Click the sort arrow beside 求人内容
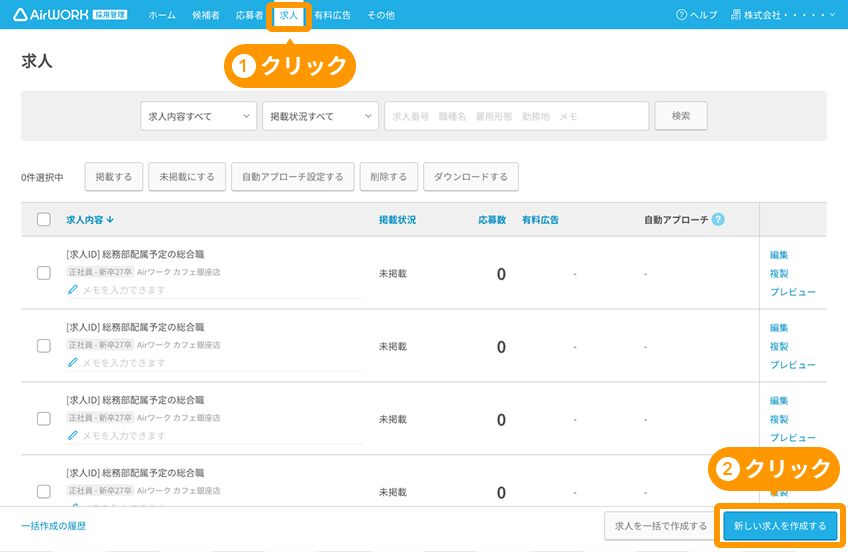The height and width of the screenshot is (552, 848). [x=110, y=220]
